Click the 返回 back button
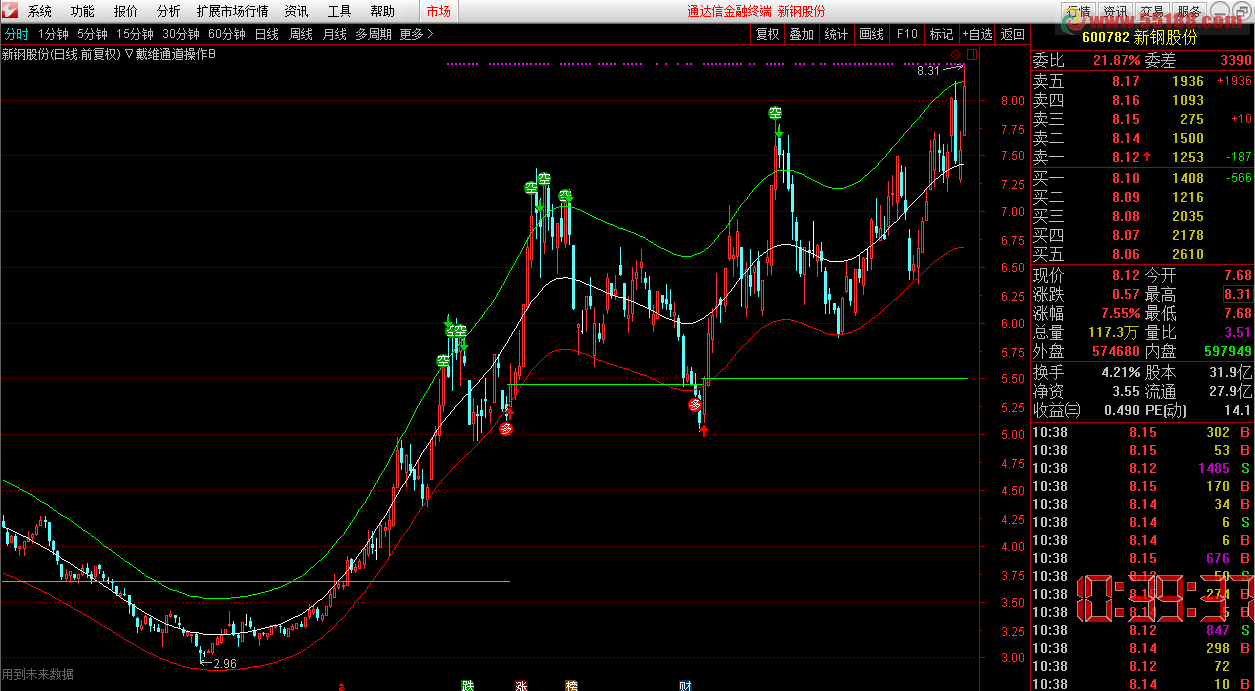The image size is (1255, 691). (x=1012, y=34)
